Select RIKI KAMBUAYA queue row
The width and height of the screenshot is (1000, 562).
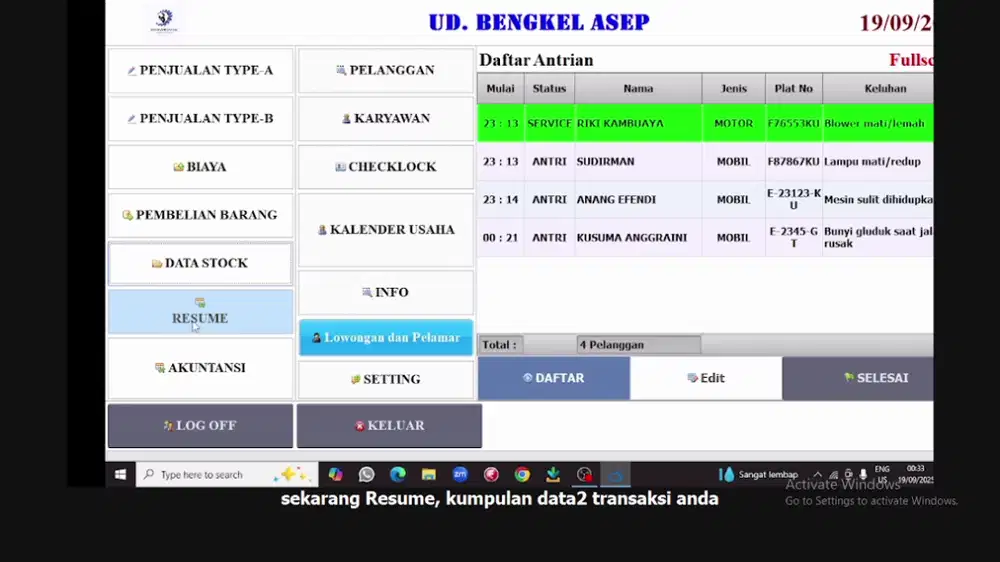click(x=638, y=124)
